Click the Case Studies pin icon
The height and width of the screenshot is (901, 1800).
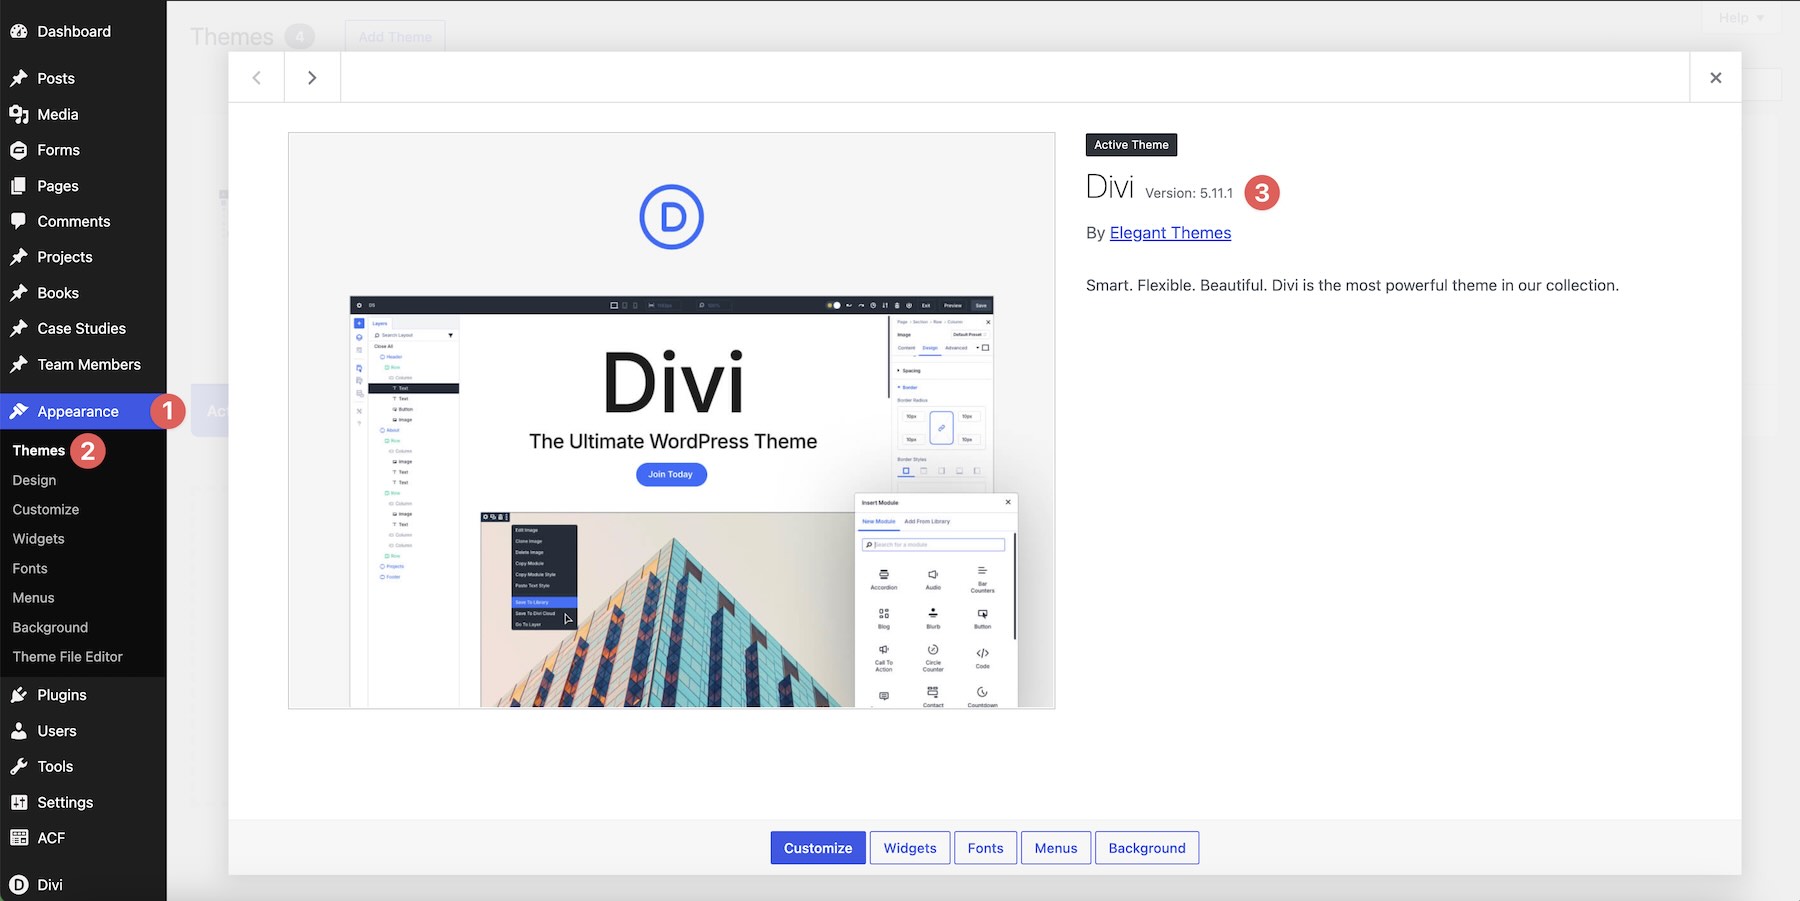(18, 328)
